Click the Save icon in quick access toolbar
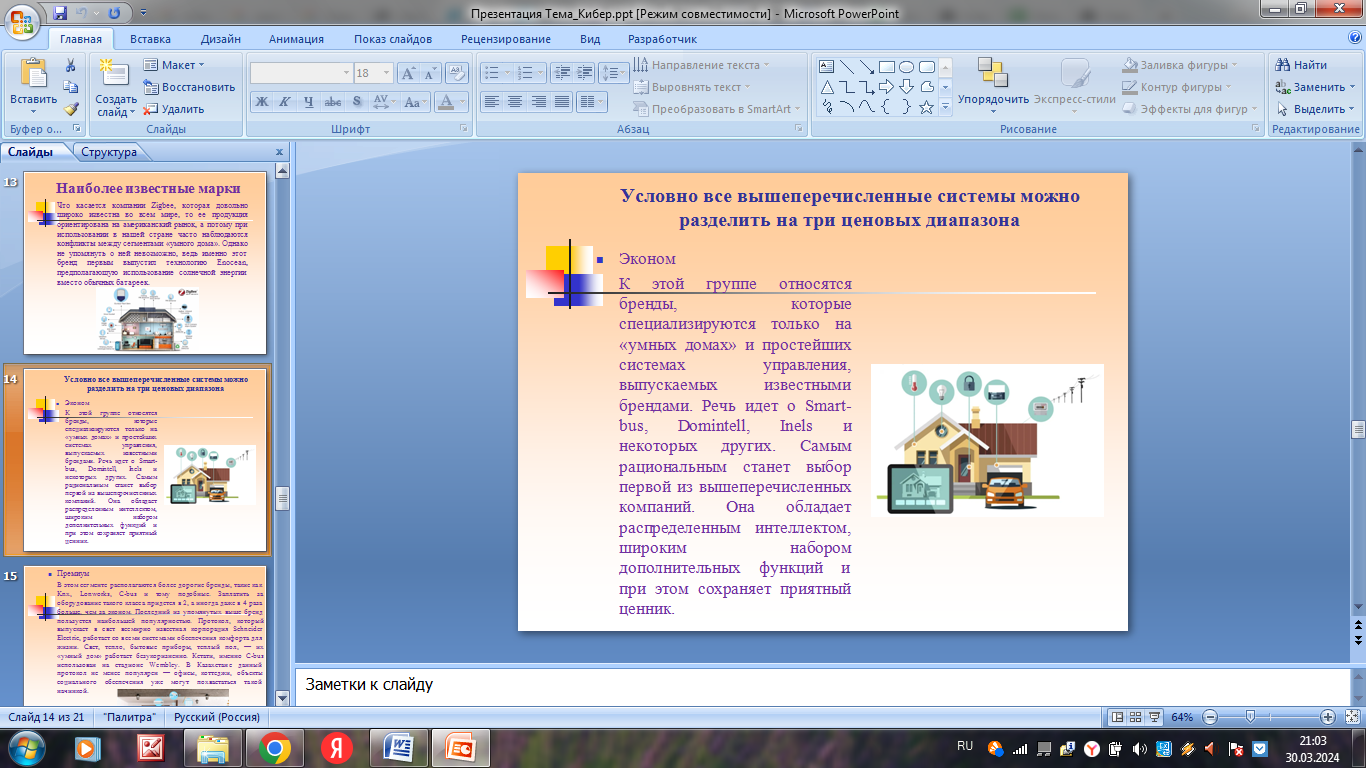Screen dimensions: 1366x768 pos(60,13)
